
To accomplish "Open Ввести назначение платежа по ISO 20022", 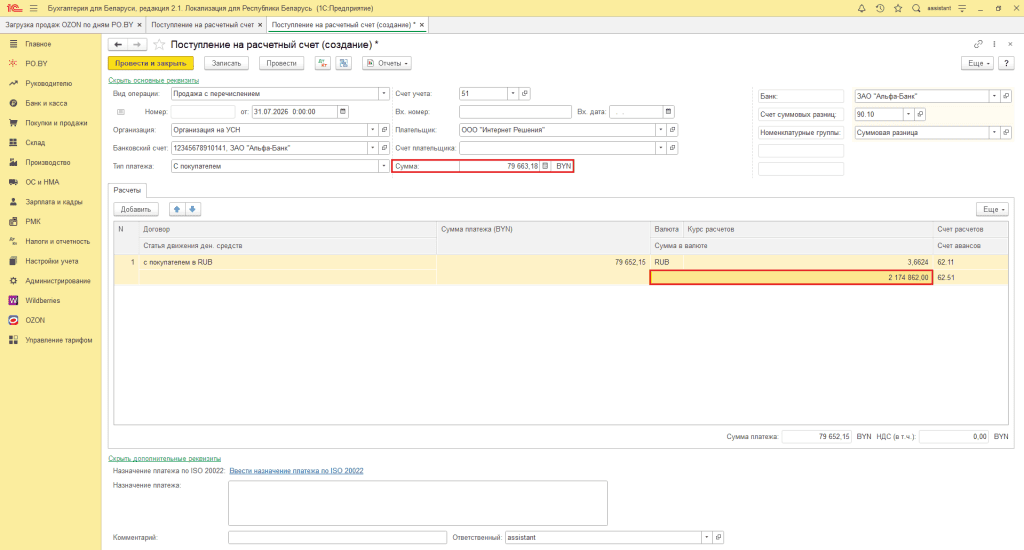I will pyautogui.click(x=296, y=471).
